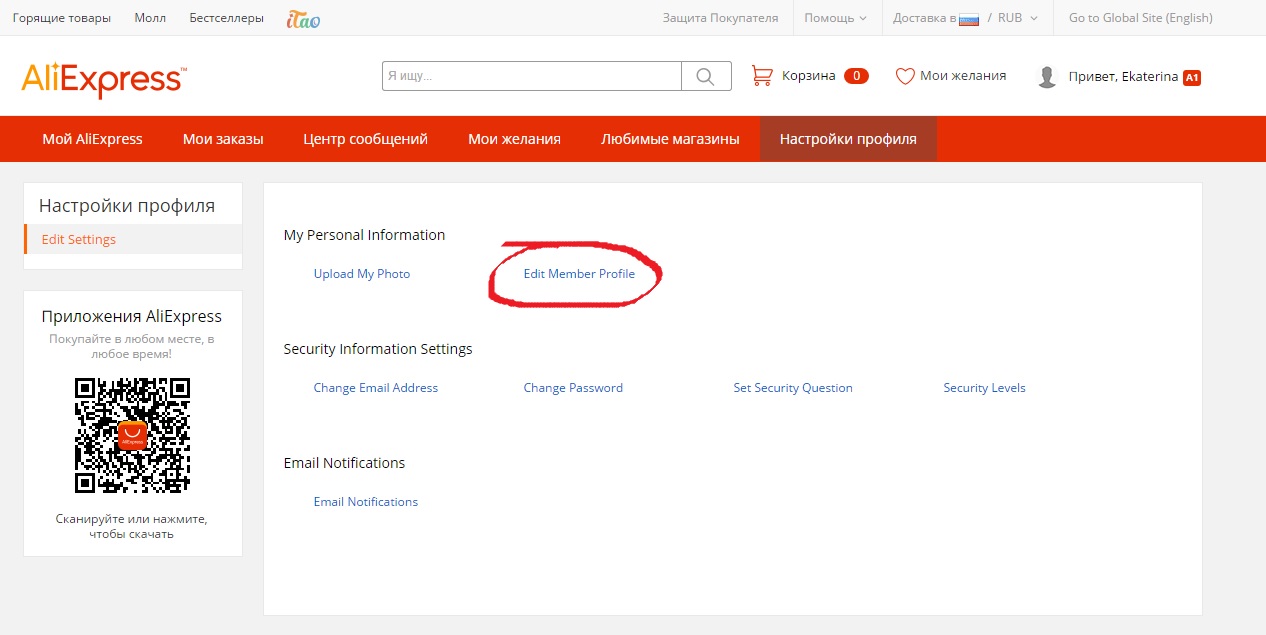
Task: Click the Приложения AliExpress heading
Action: tap(132, 317)
